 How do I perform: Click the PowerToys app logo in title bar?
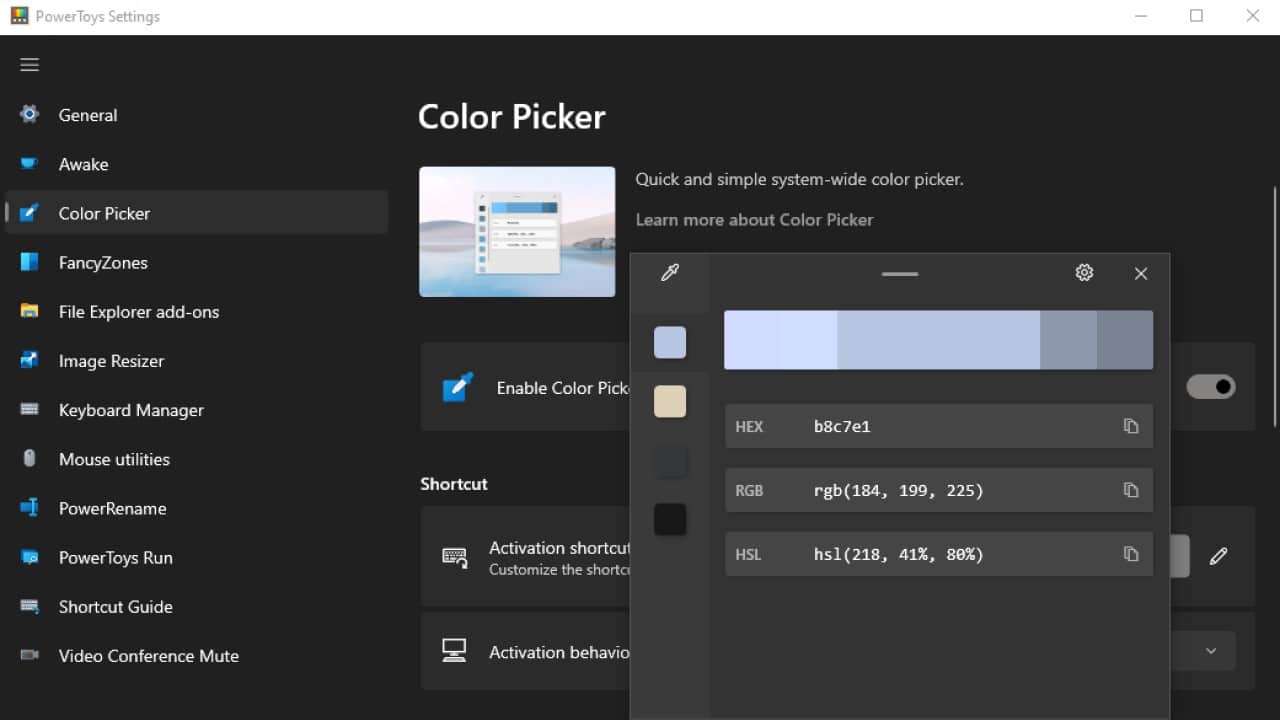pyautogui.click(x=19, y=16)
